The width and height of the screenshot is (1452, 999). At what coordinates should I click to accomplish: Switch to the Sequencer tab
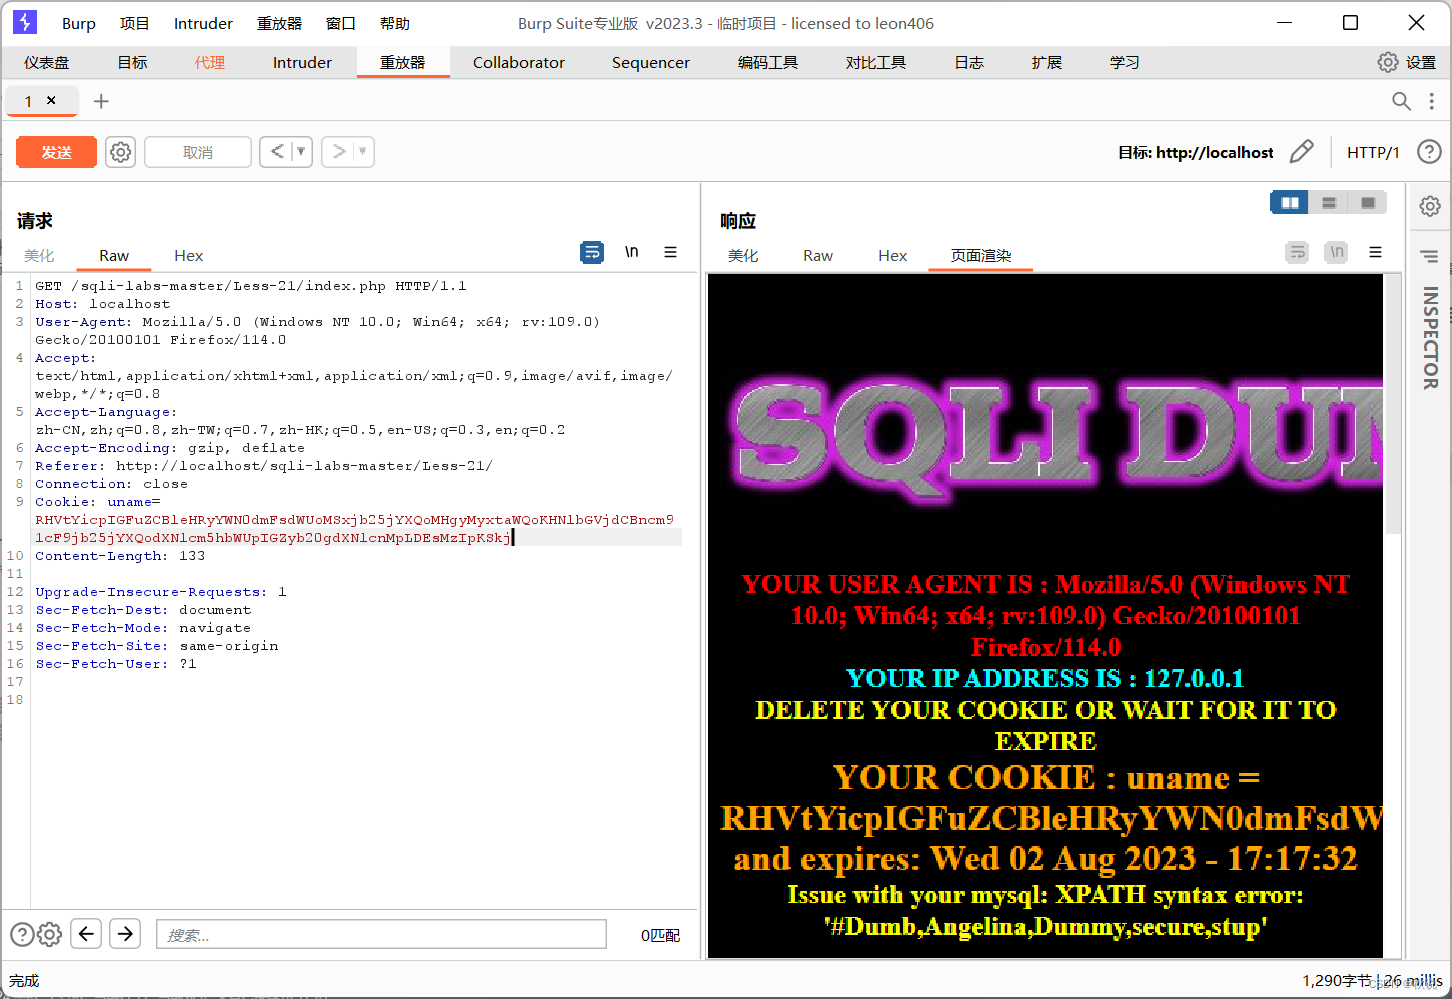point(651,62)
